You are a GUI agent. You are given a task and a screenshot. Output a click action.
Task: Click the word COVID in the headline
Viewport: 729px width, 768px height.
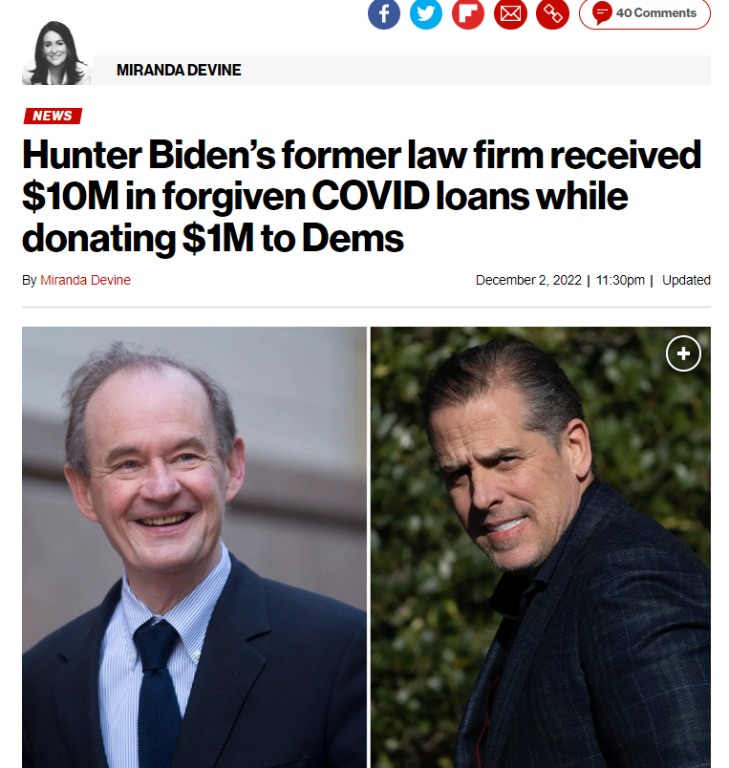coord(371,196)
